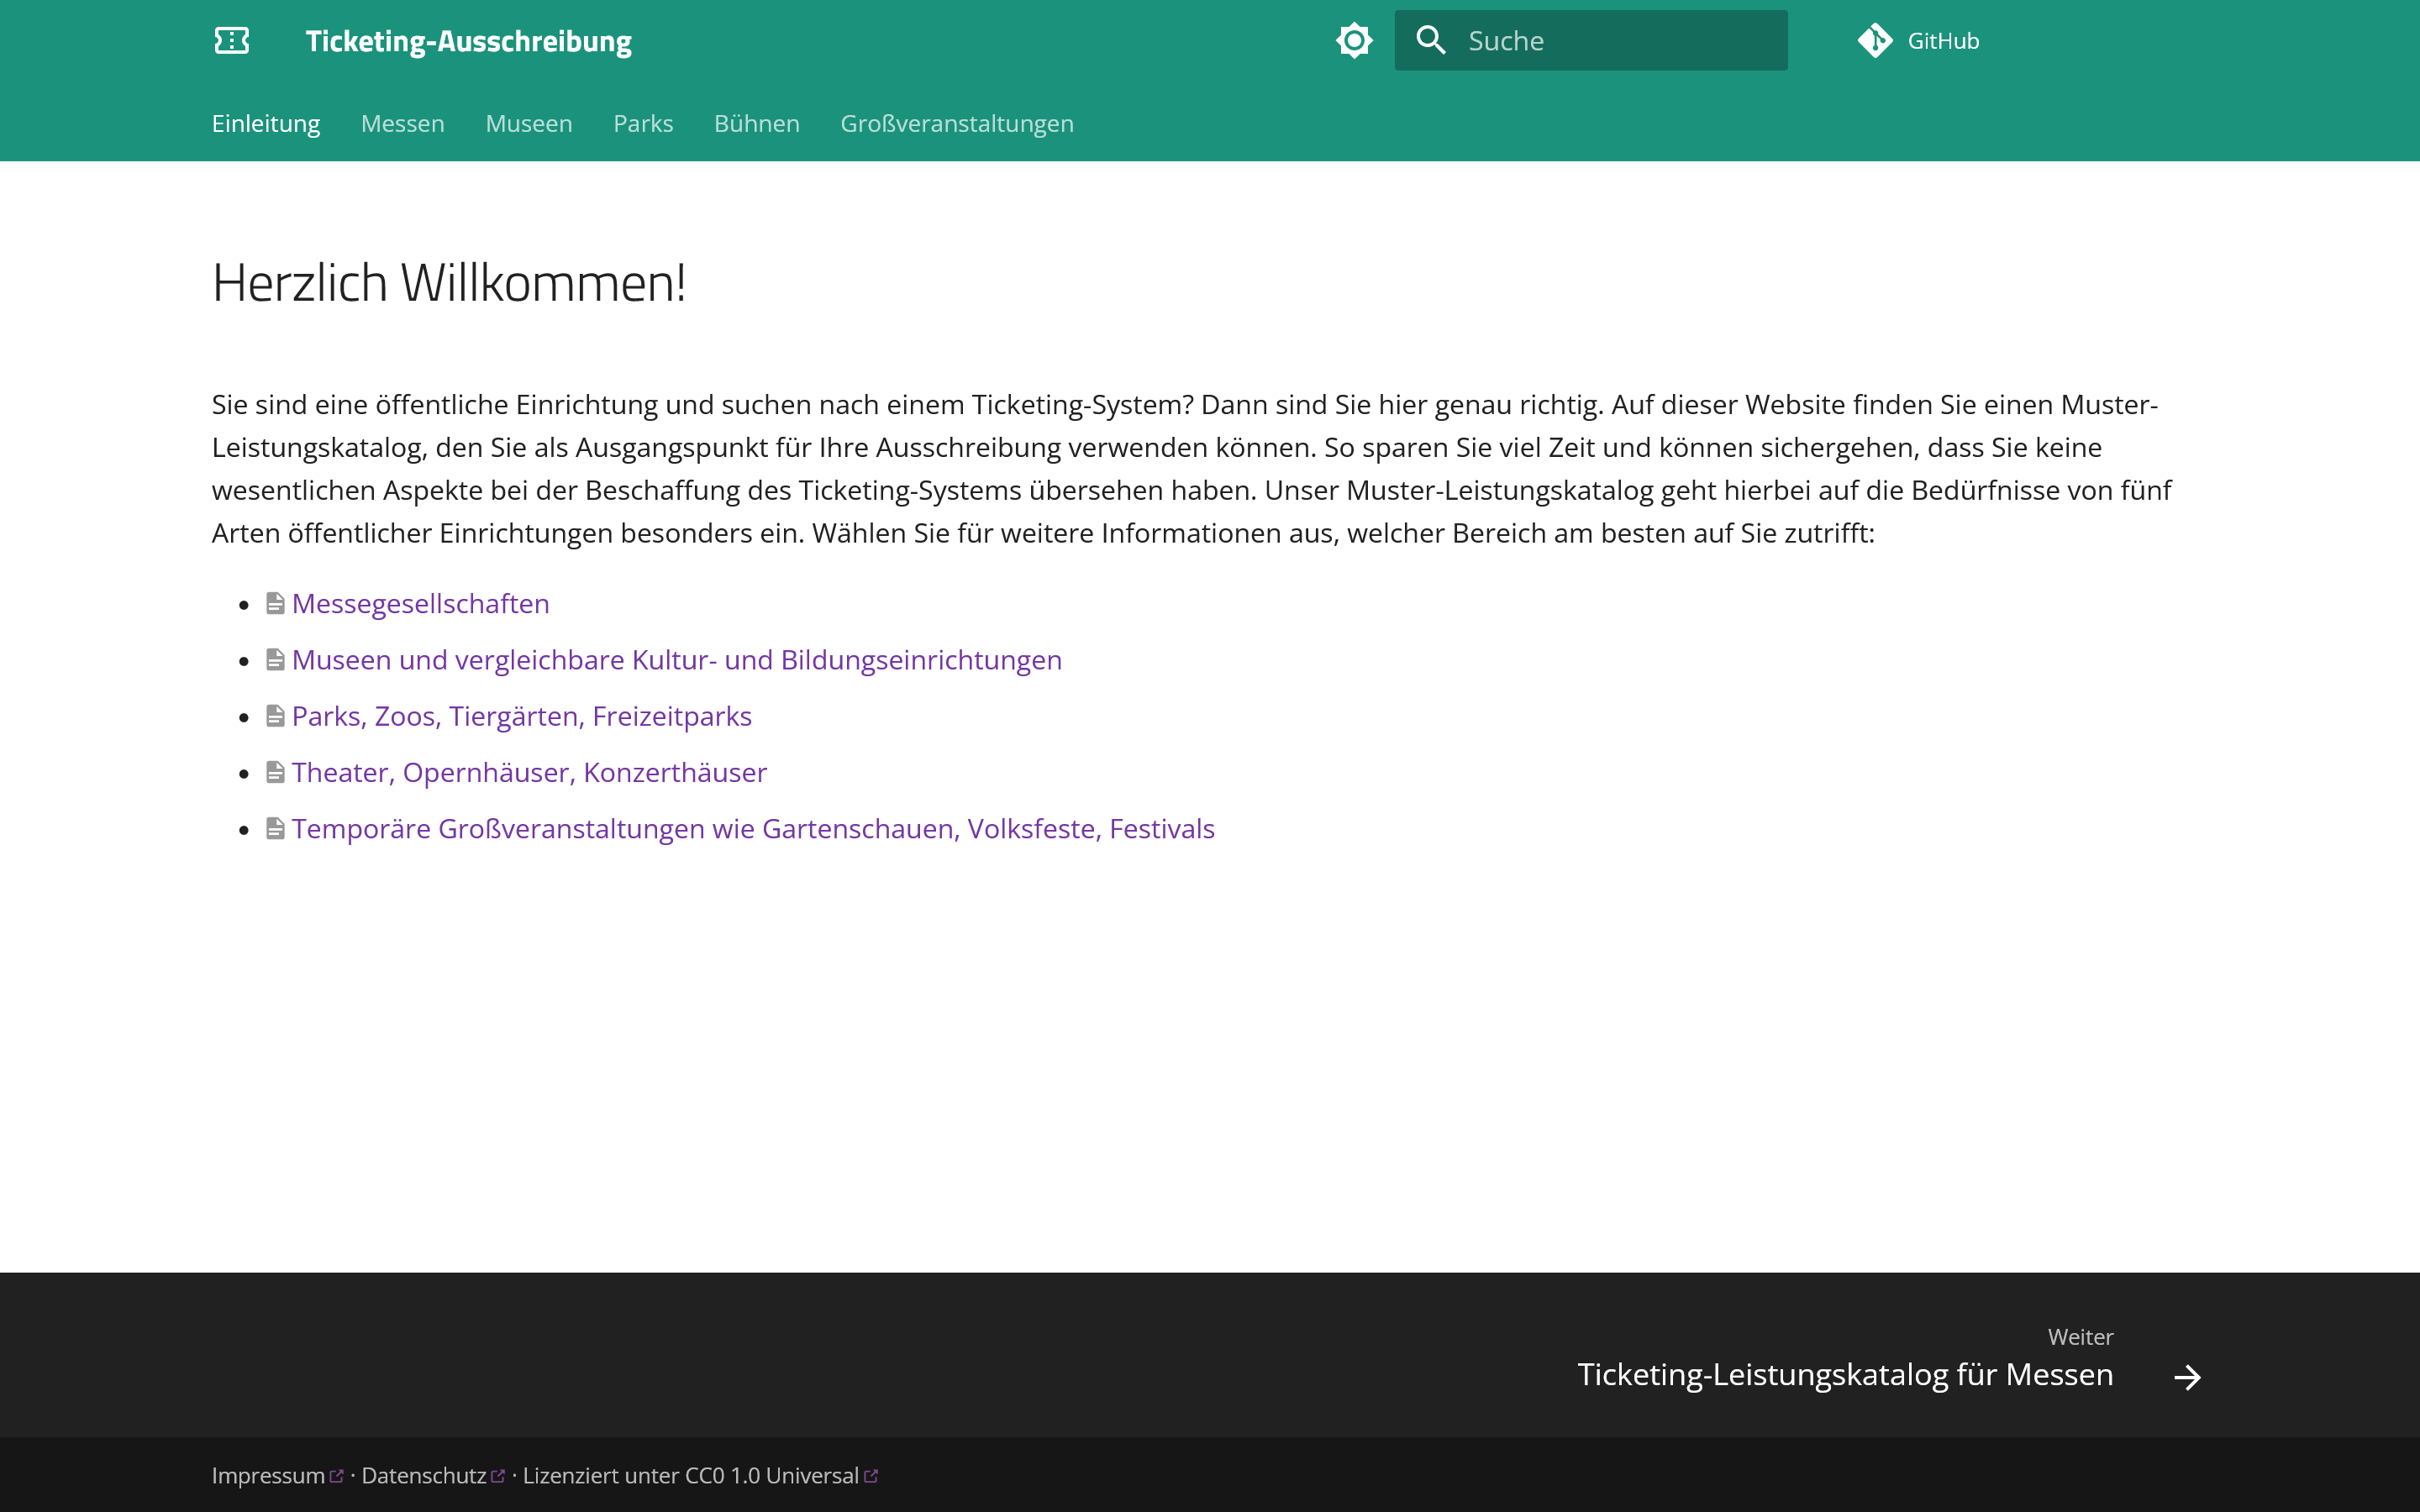Switch to the Messen tab
The image size is (2420, 1512).
click(402, 124)
